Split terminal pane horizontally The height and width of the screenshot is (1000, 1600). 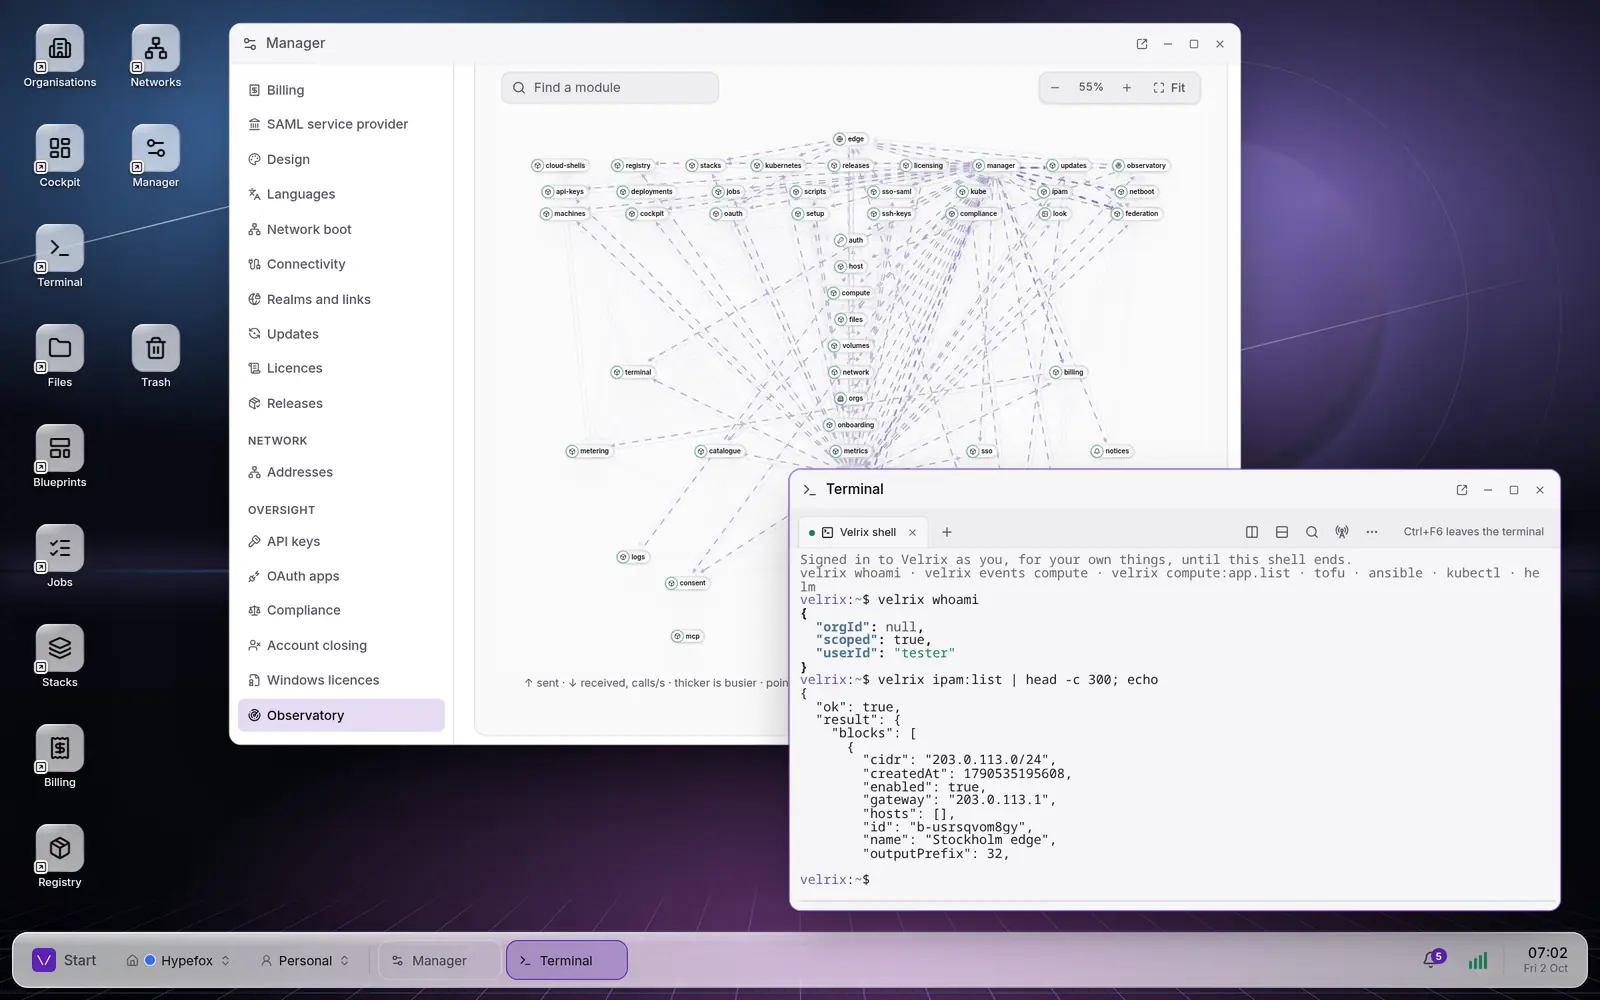(x=1282, y=532)
